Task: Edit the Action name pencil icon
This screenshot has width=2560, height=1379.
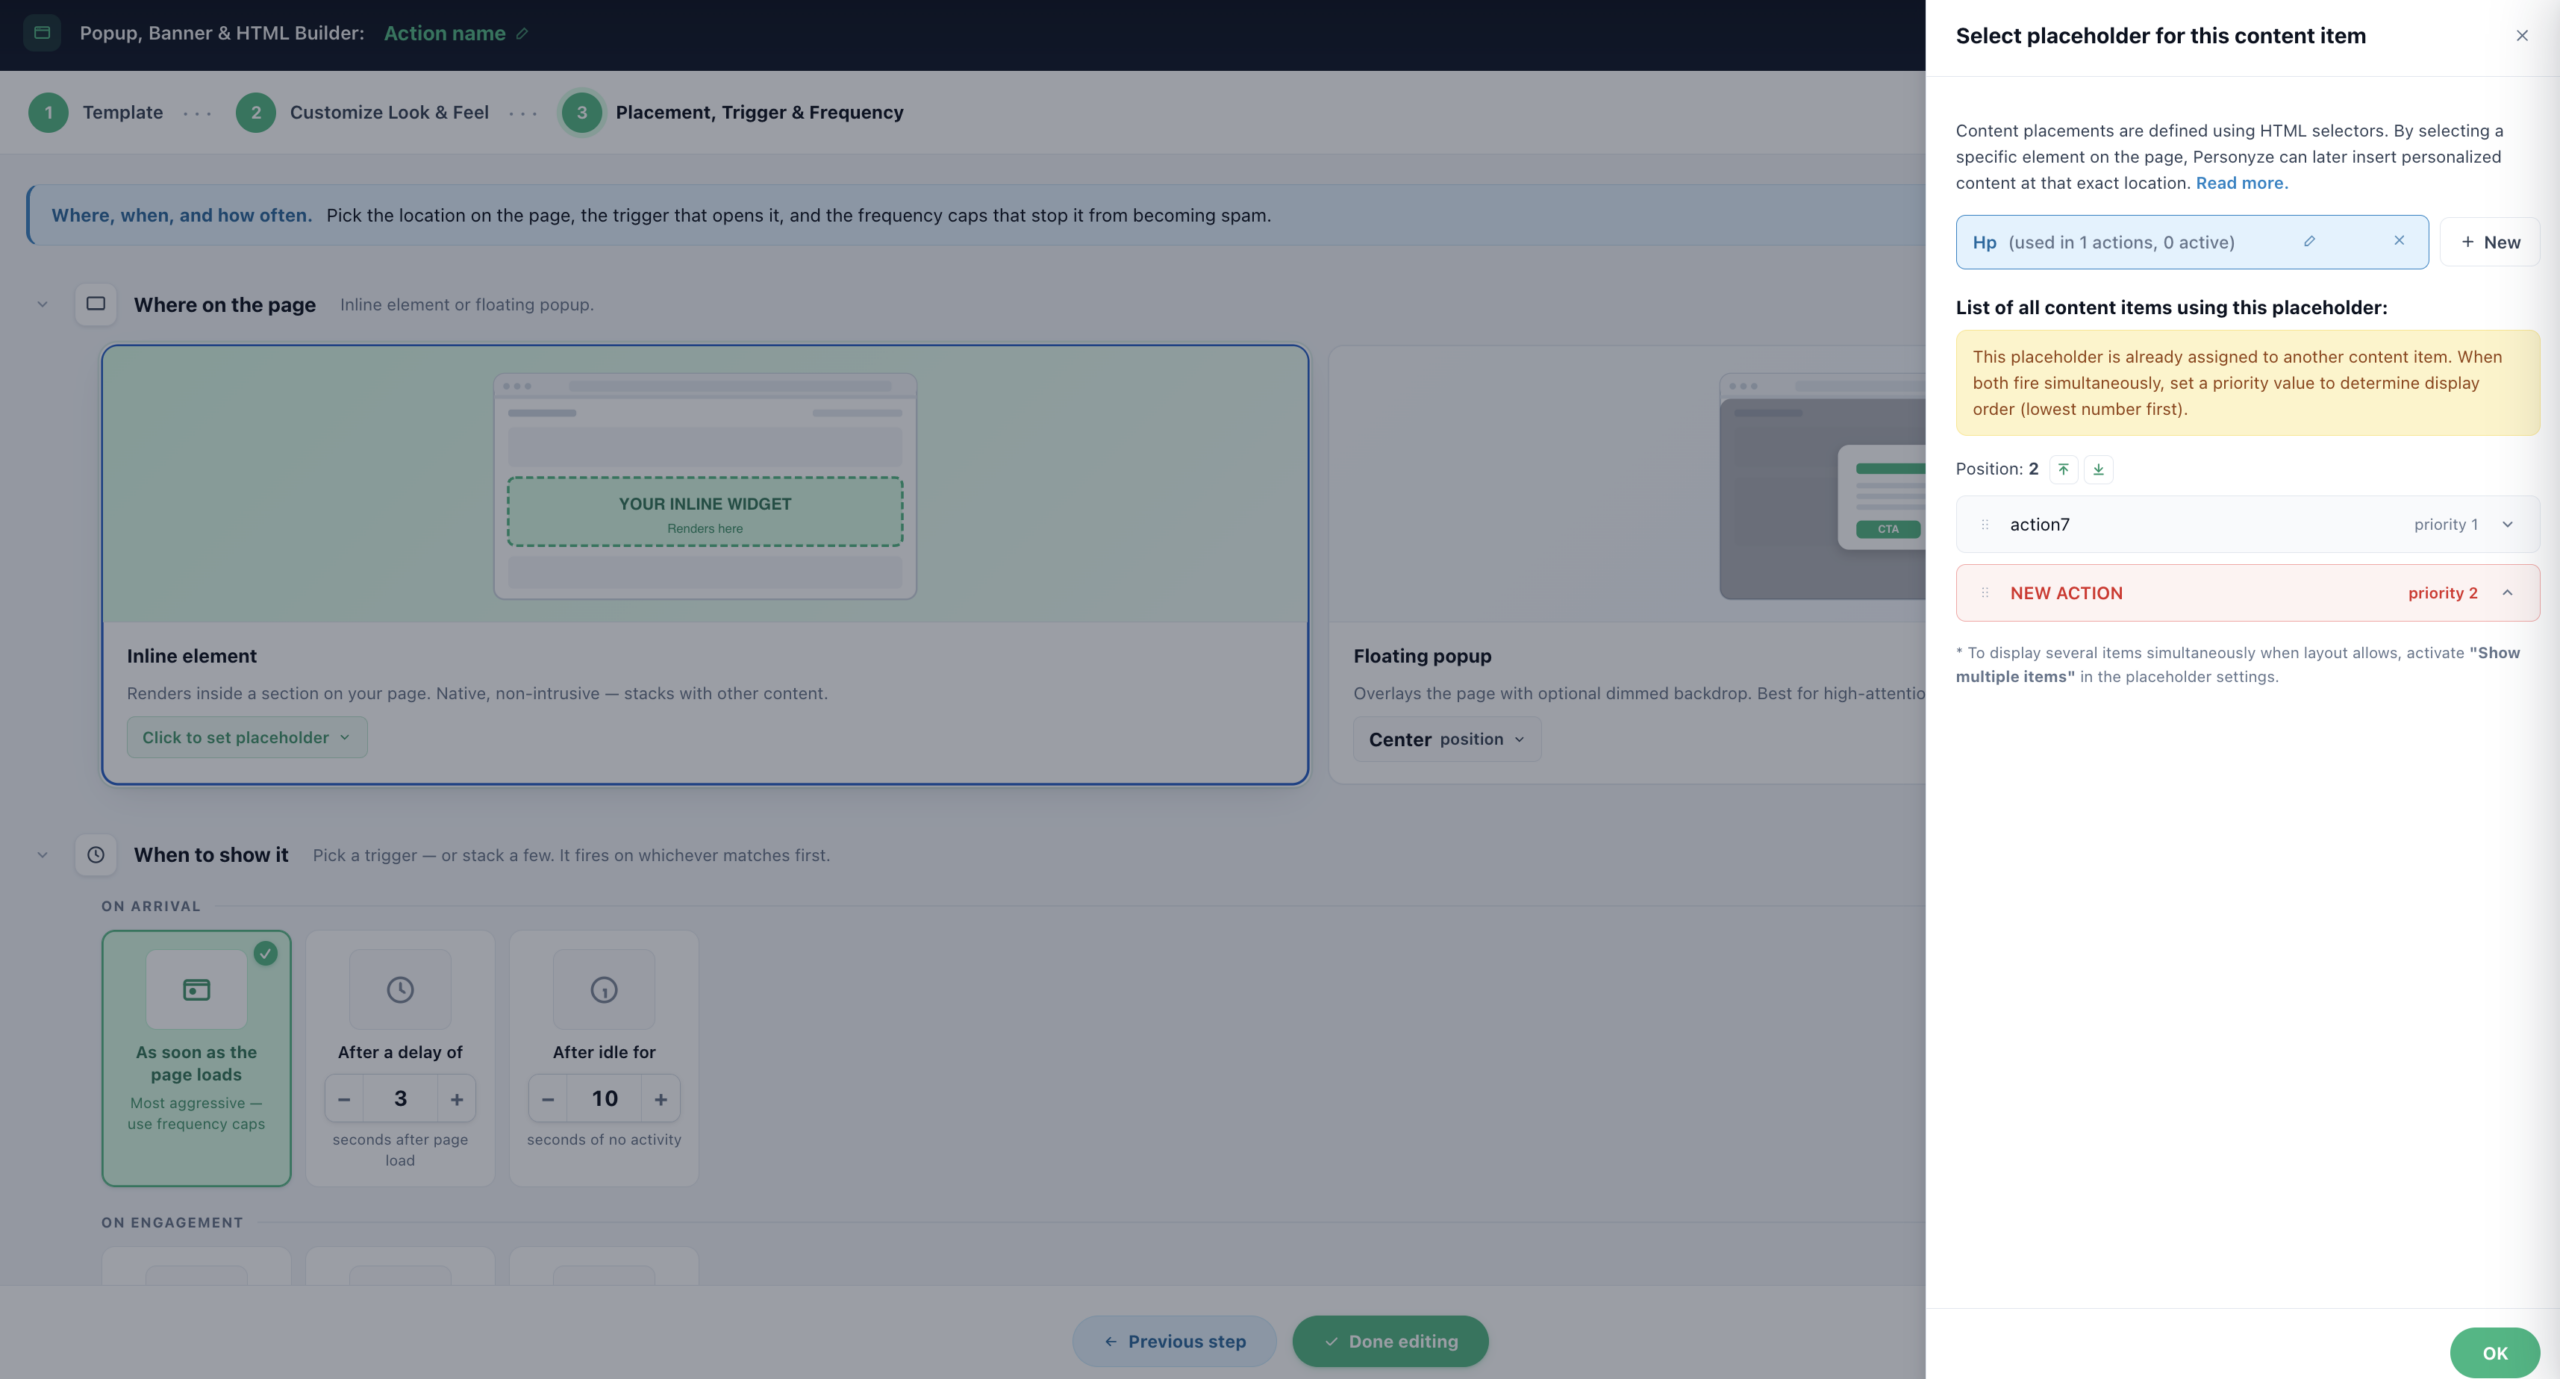Action: pos(521,34)
